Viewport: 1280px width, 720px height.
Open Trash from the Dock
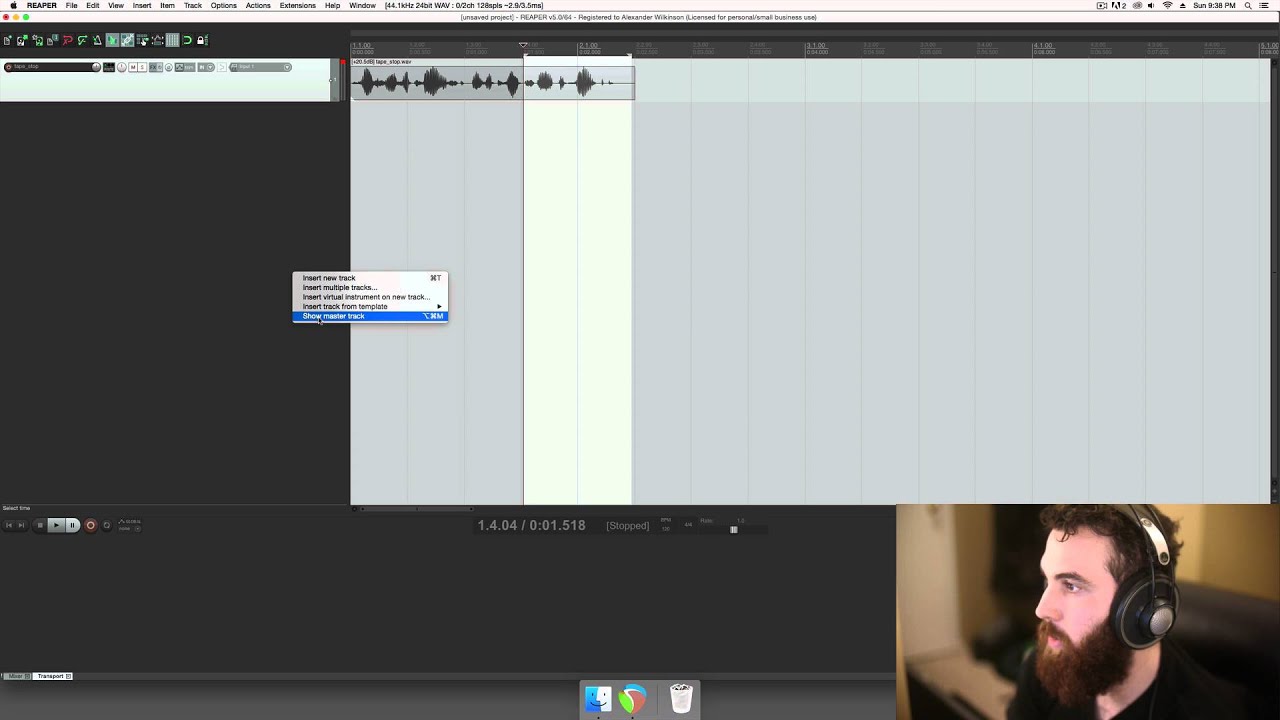point(681,697)
